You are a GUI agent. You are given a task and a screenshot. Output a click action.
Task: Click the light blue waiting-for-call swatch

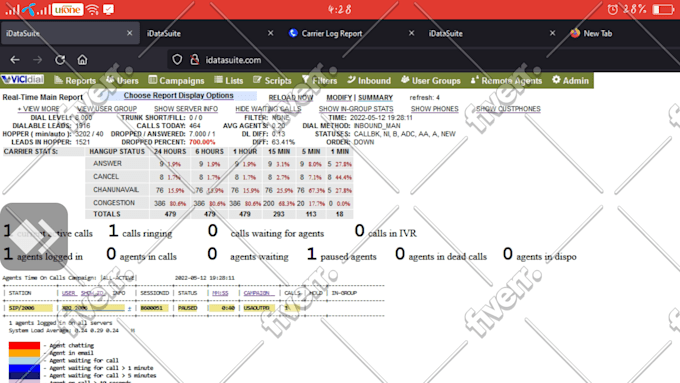point(24,360)
